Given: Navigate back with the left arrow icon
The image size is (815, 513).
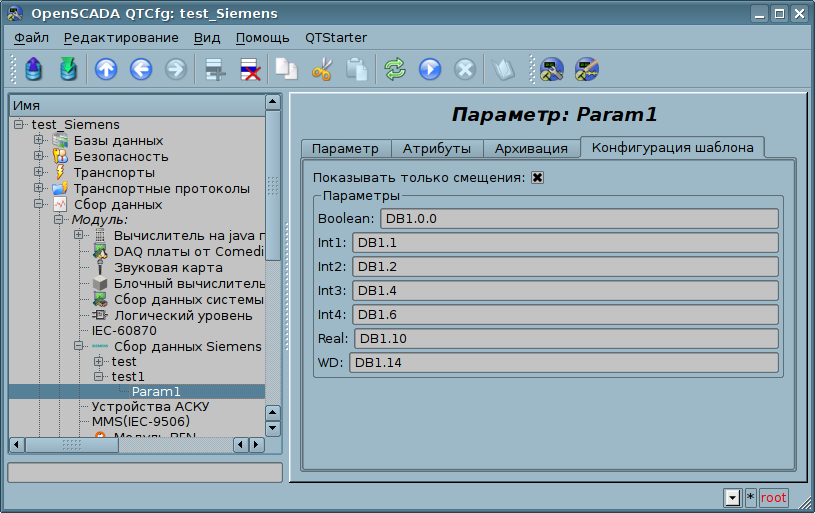Looking at the screenshot, I should point(140,69).
